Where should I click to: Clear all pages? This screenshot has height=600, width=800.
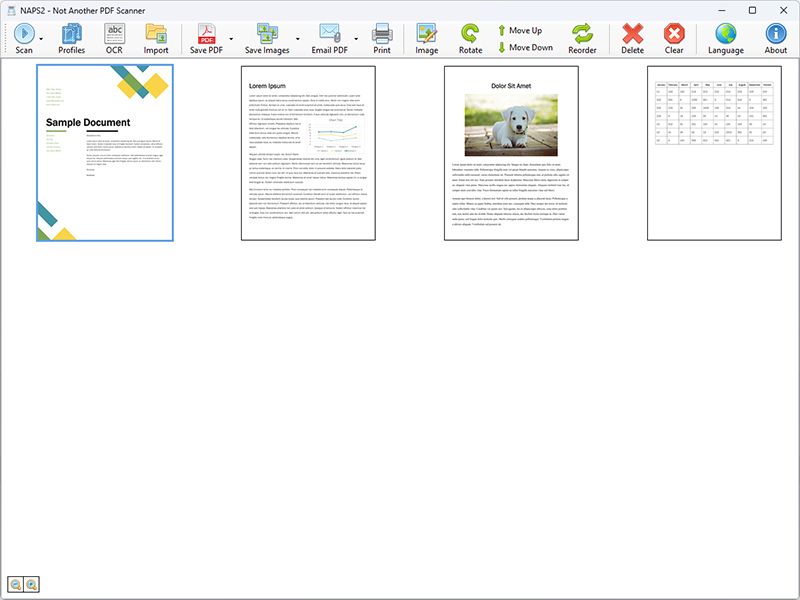pyautogui.click(x=674, y=39)
